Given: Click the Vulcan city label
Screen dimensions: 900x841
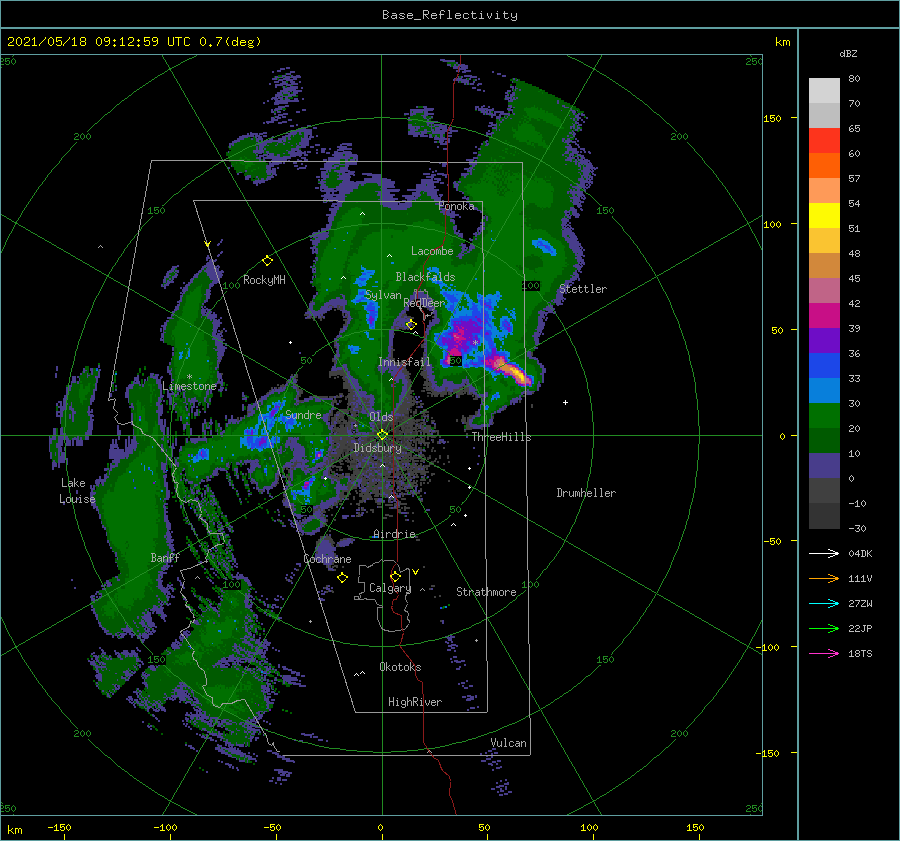Looking at the screenshot, I should coord(508,743).
